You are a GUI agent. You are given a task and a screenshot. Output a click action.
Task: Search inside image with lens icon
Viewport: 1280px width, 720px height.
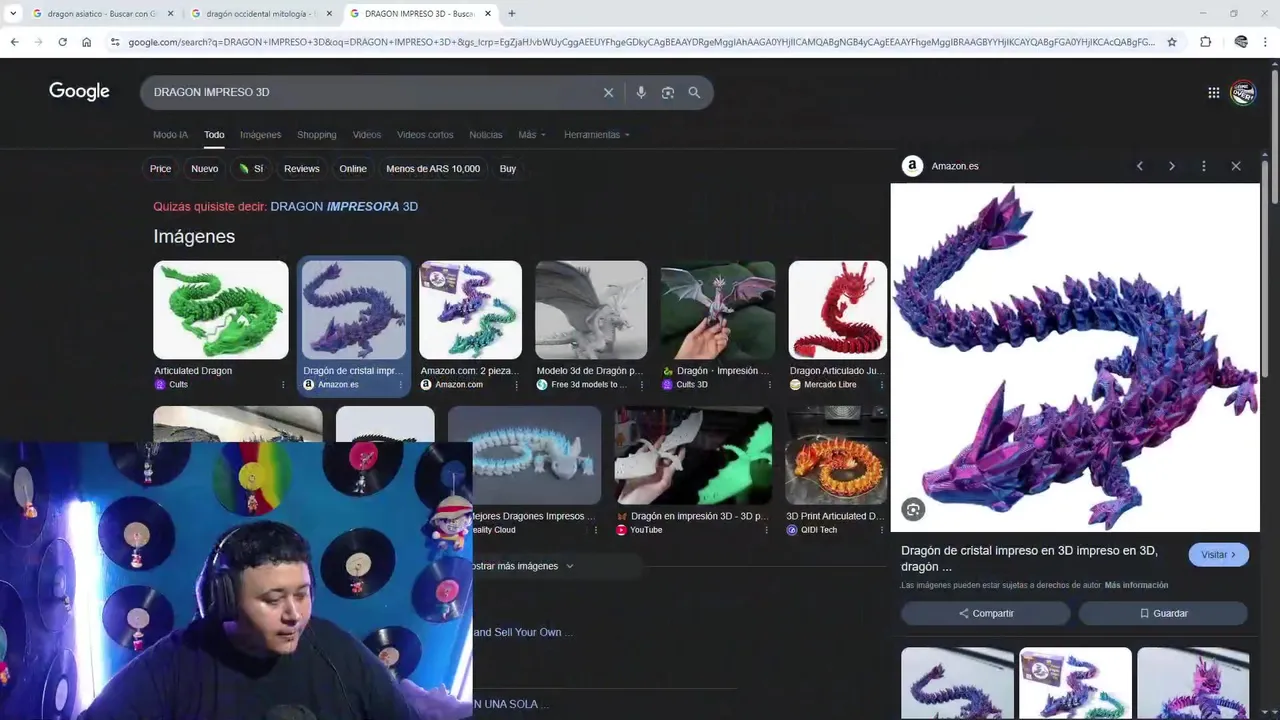click(912, 510)
